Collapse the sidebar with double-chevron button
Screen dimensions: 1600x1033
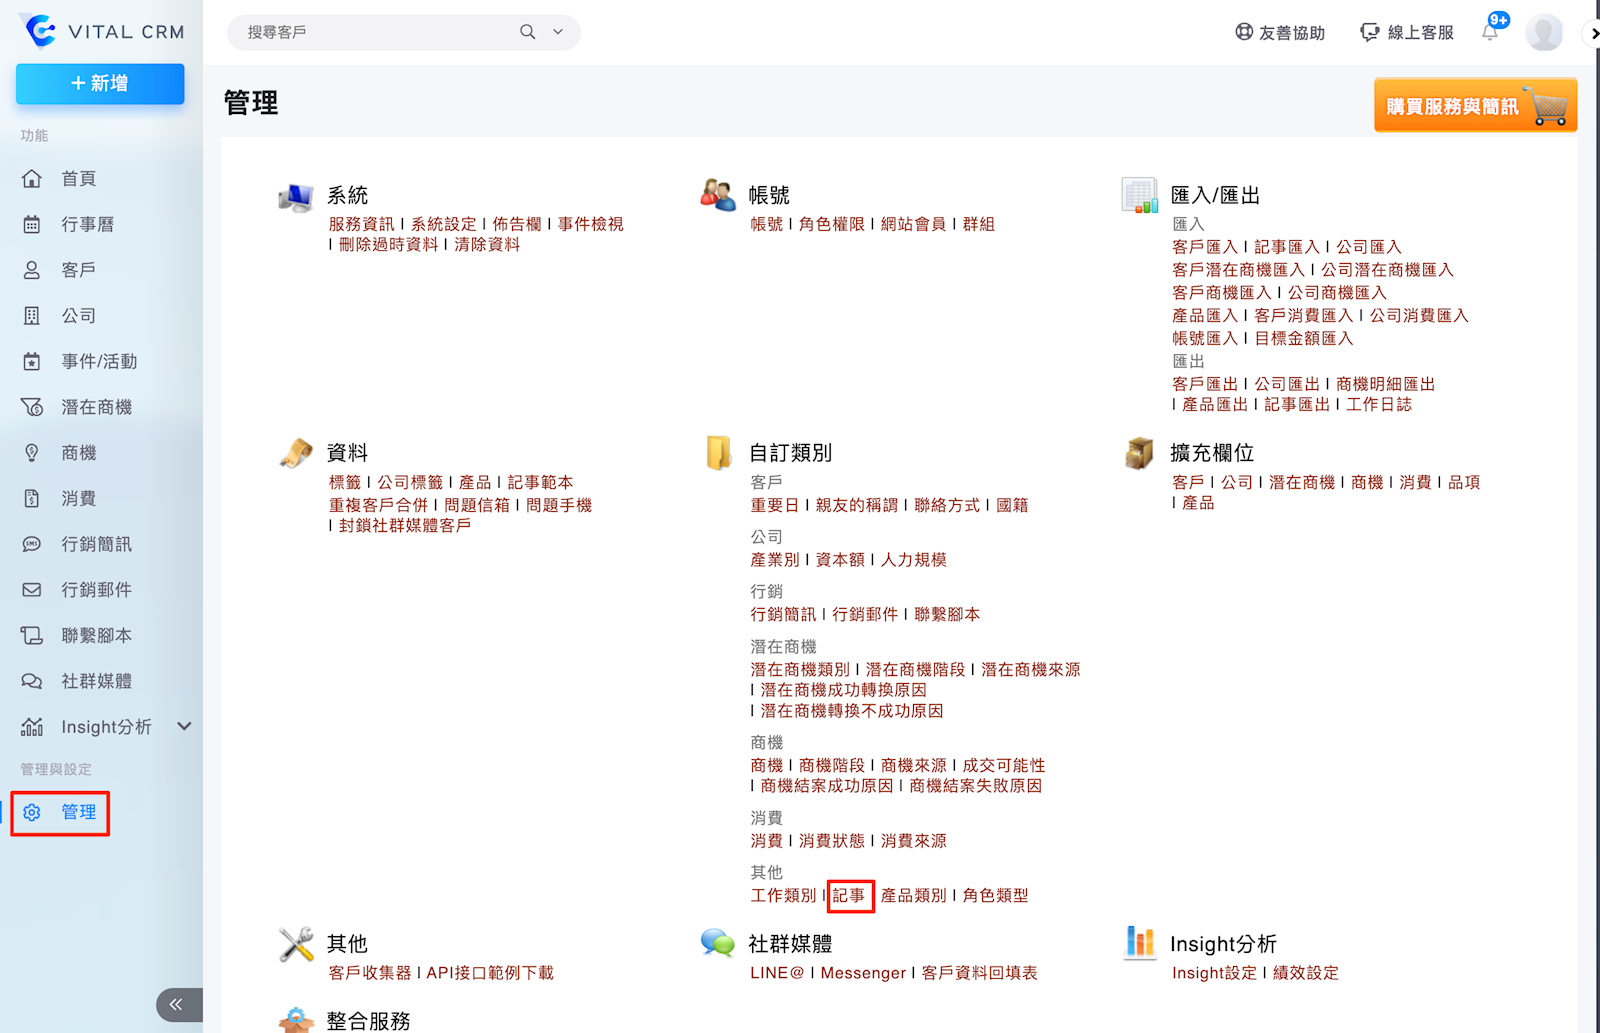176,1004
